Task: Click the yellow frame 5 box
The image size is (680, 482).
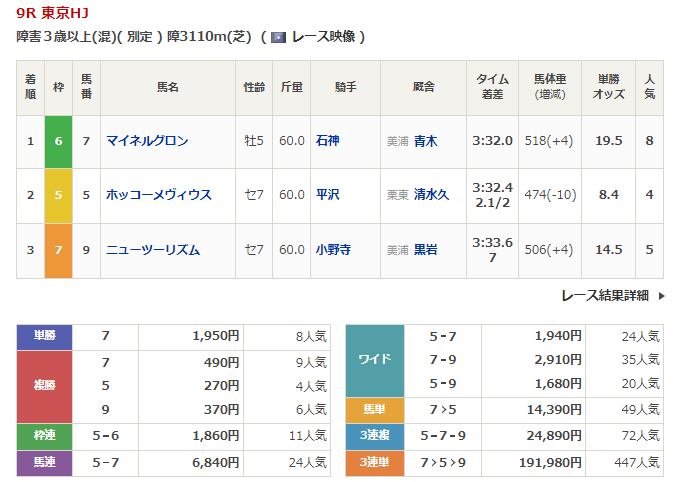Action: (x=58, y=195)
